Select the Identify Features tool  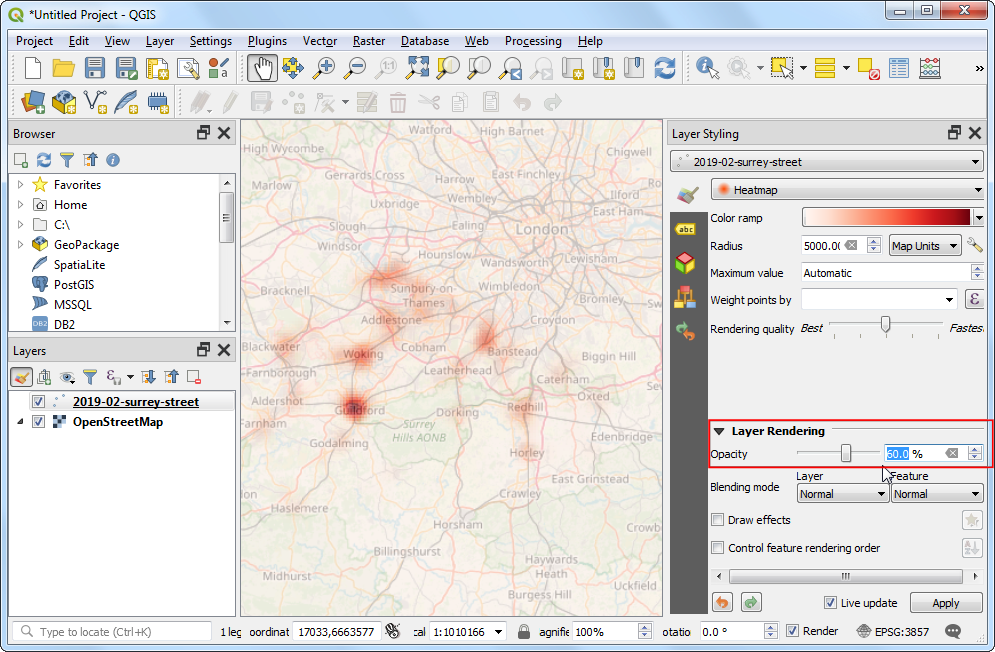(707, 68)
